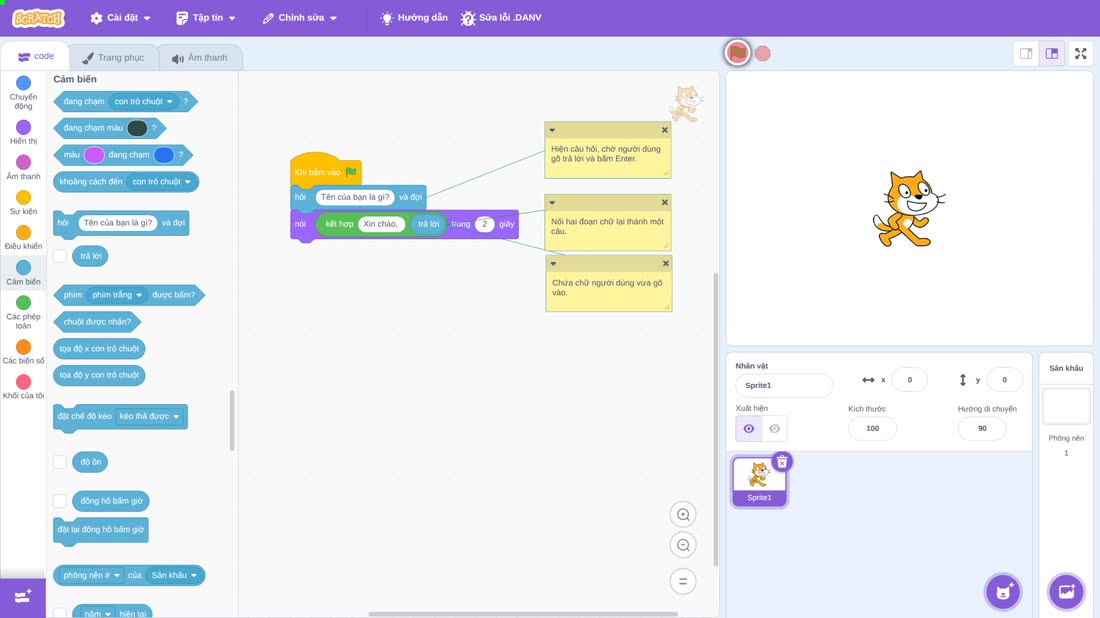This screenshot has width=1100, height=618.
Task: Select the Khối của tôi block category
Action: point(23,387)
